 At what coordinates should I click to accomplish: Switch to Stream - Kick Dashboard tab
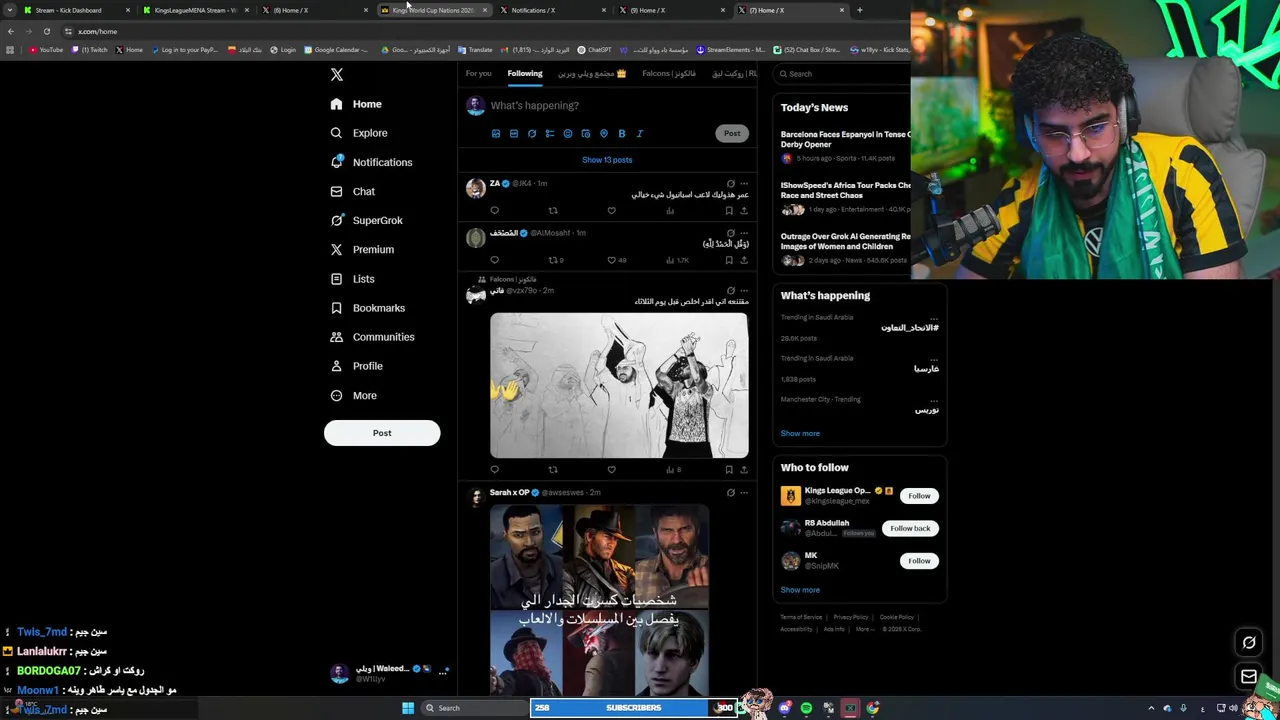point(76,10)
